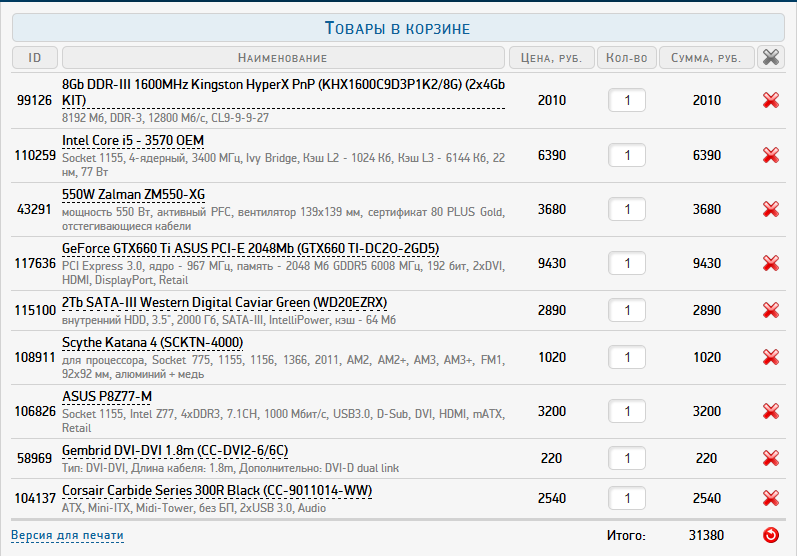Click the Кол-во column header
Image resolution: width=799 pixels, height=556 pixels.
coord(627,58)
